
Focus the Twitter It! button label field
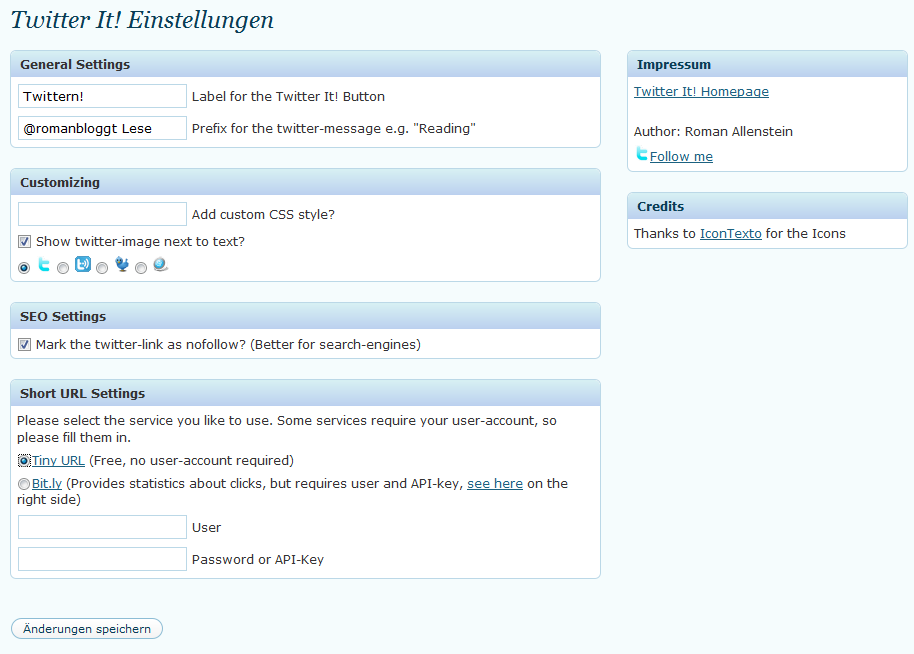point(103,96)
